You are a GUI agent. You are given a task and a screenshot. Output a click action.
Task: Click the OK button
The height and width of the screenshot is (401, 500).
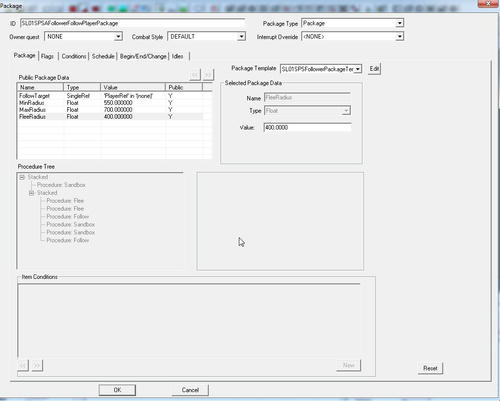click(x=117, y=390)
